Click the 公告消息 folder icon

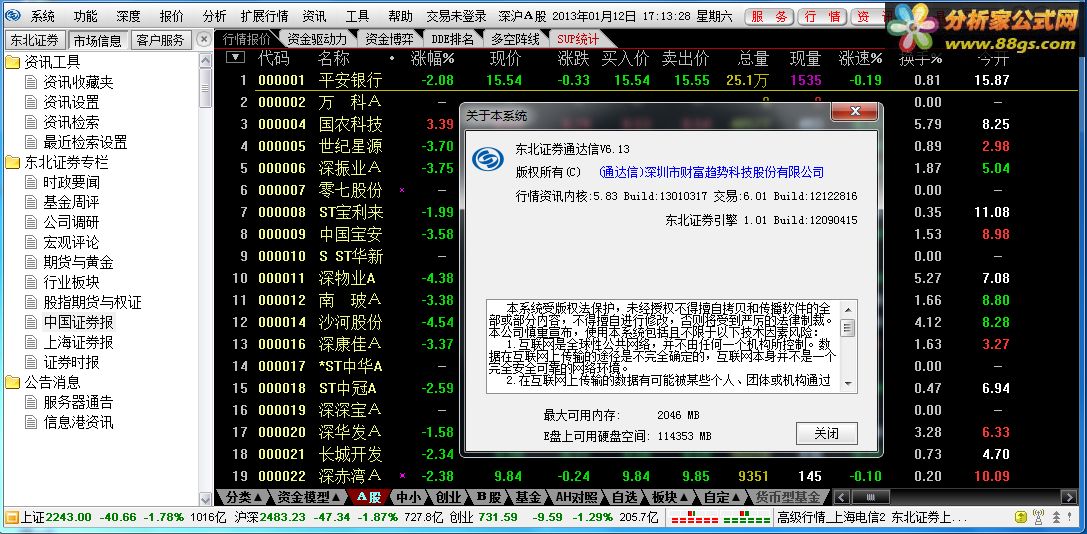tap(12, 383)
